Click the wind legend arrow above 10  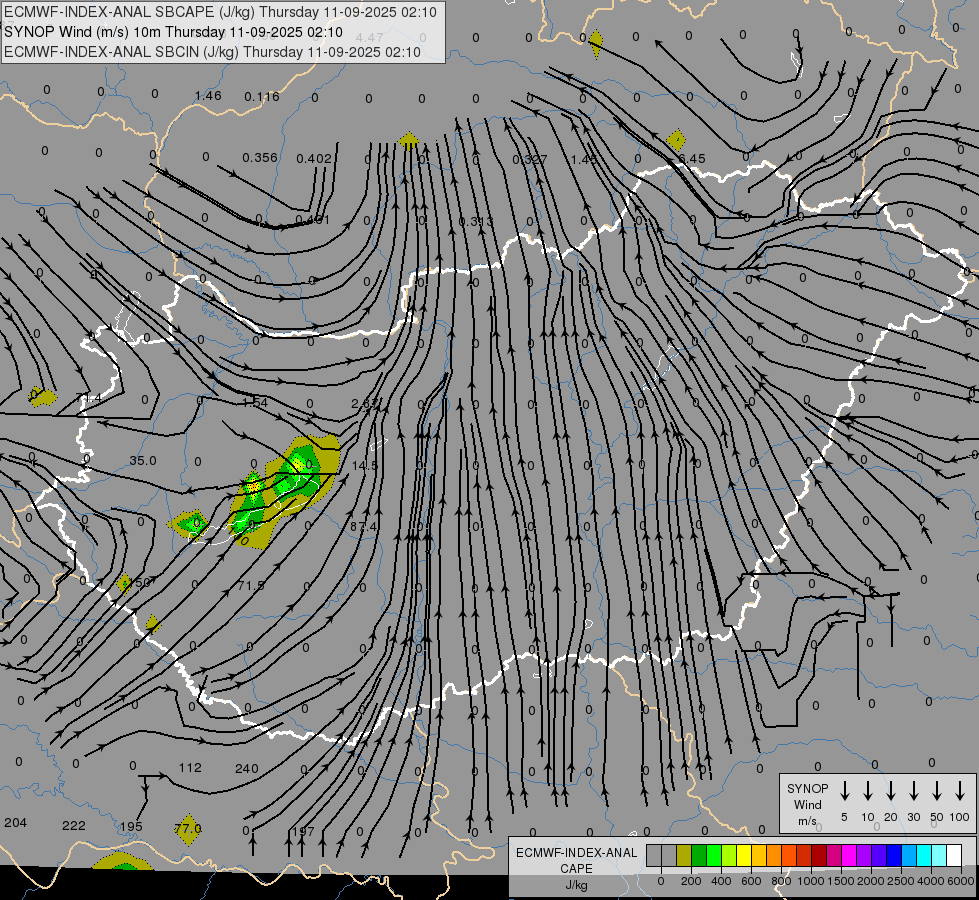point(867,791)
